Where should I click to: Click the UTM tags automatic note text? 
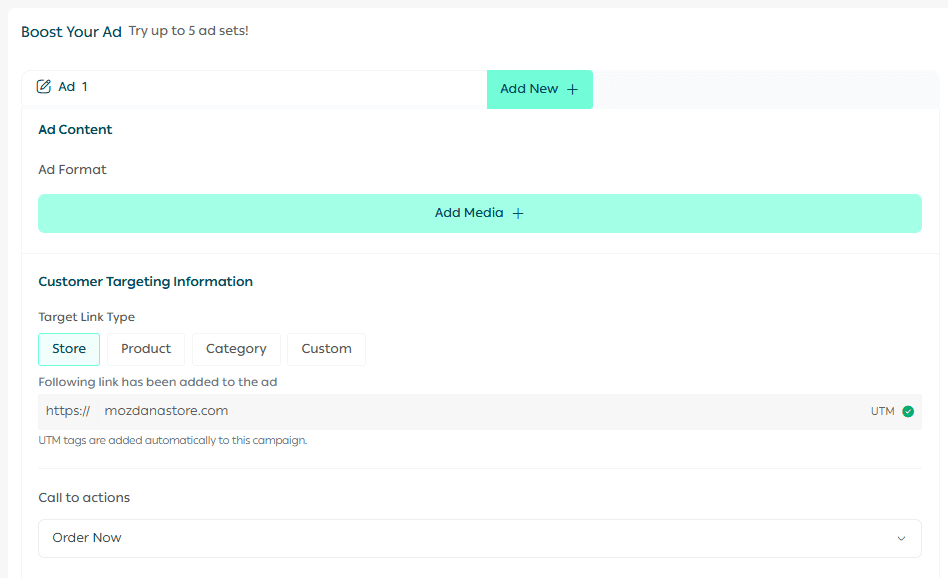click(172, 440)
